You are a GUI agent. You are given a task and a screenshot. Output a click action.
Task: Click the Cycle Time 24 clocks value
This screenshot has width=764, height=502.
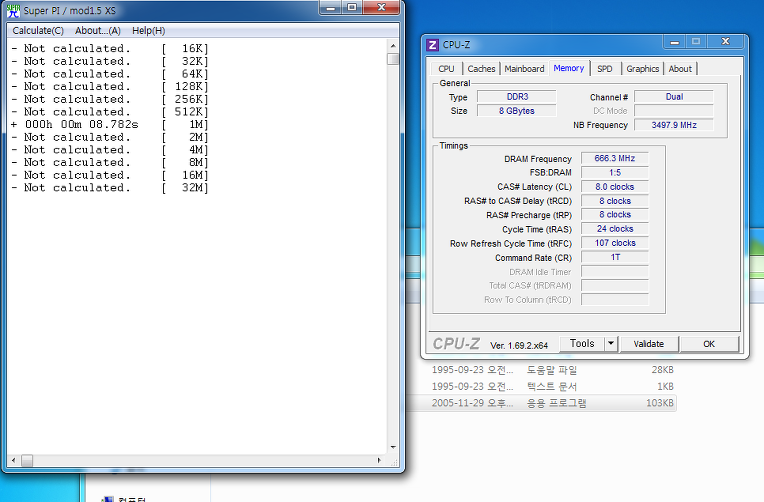[615, 229]
